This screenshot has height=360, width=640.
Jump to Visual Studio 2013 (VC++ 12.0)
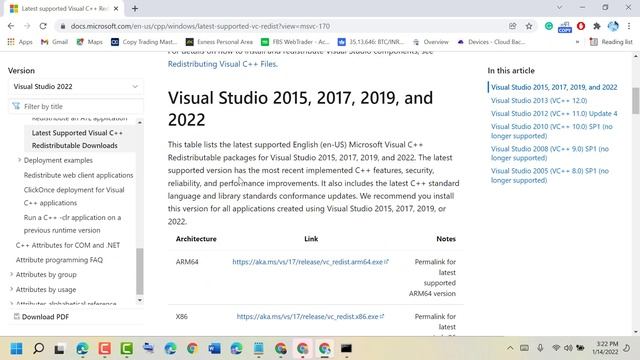click(539, 100)
